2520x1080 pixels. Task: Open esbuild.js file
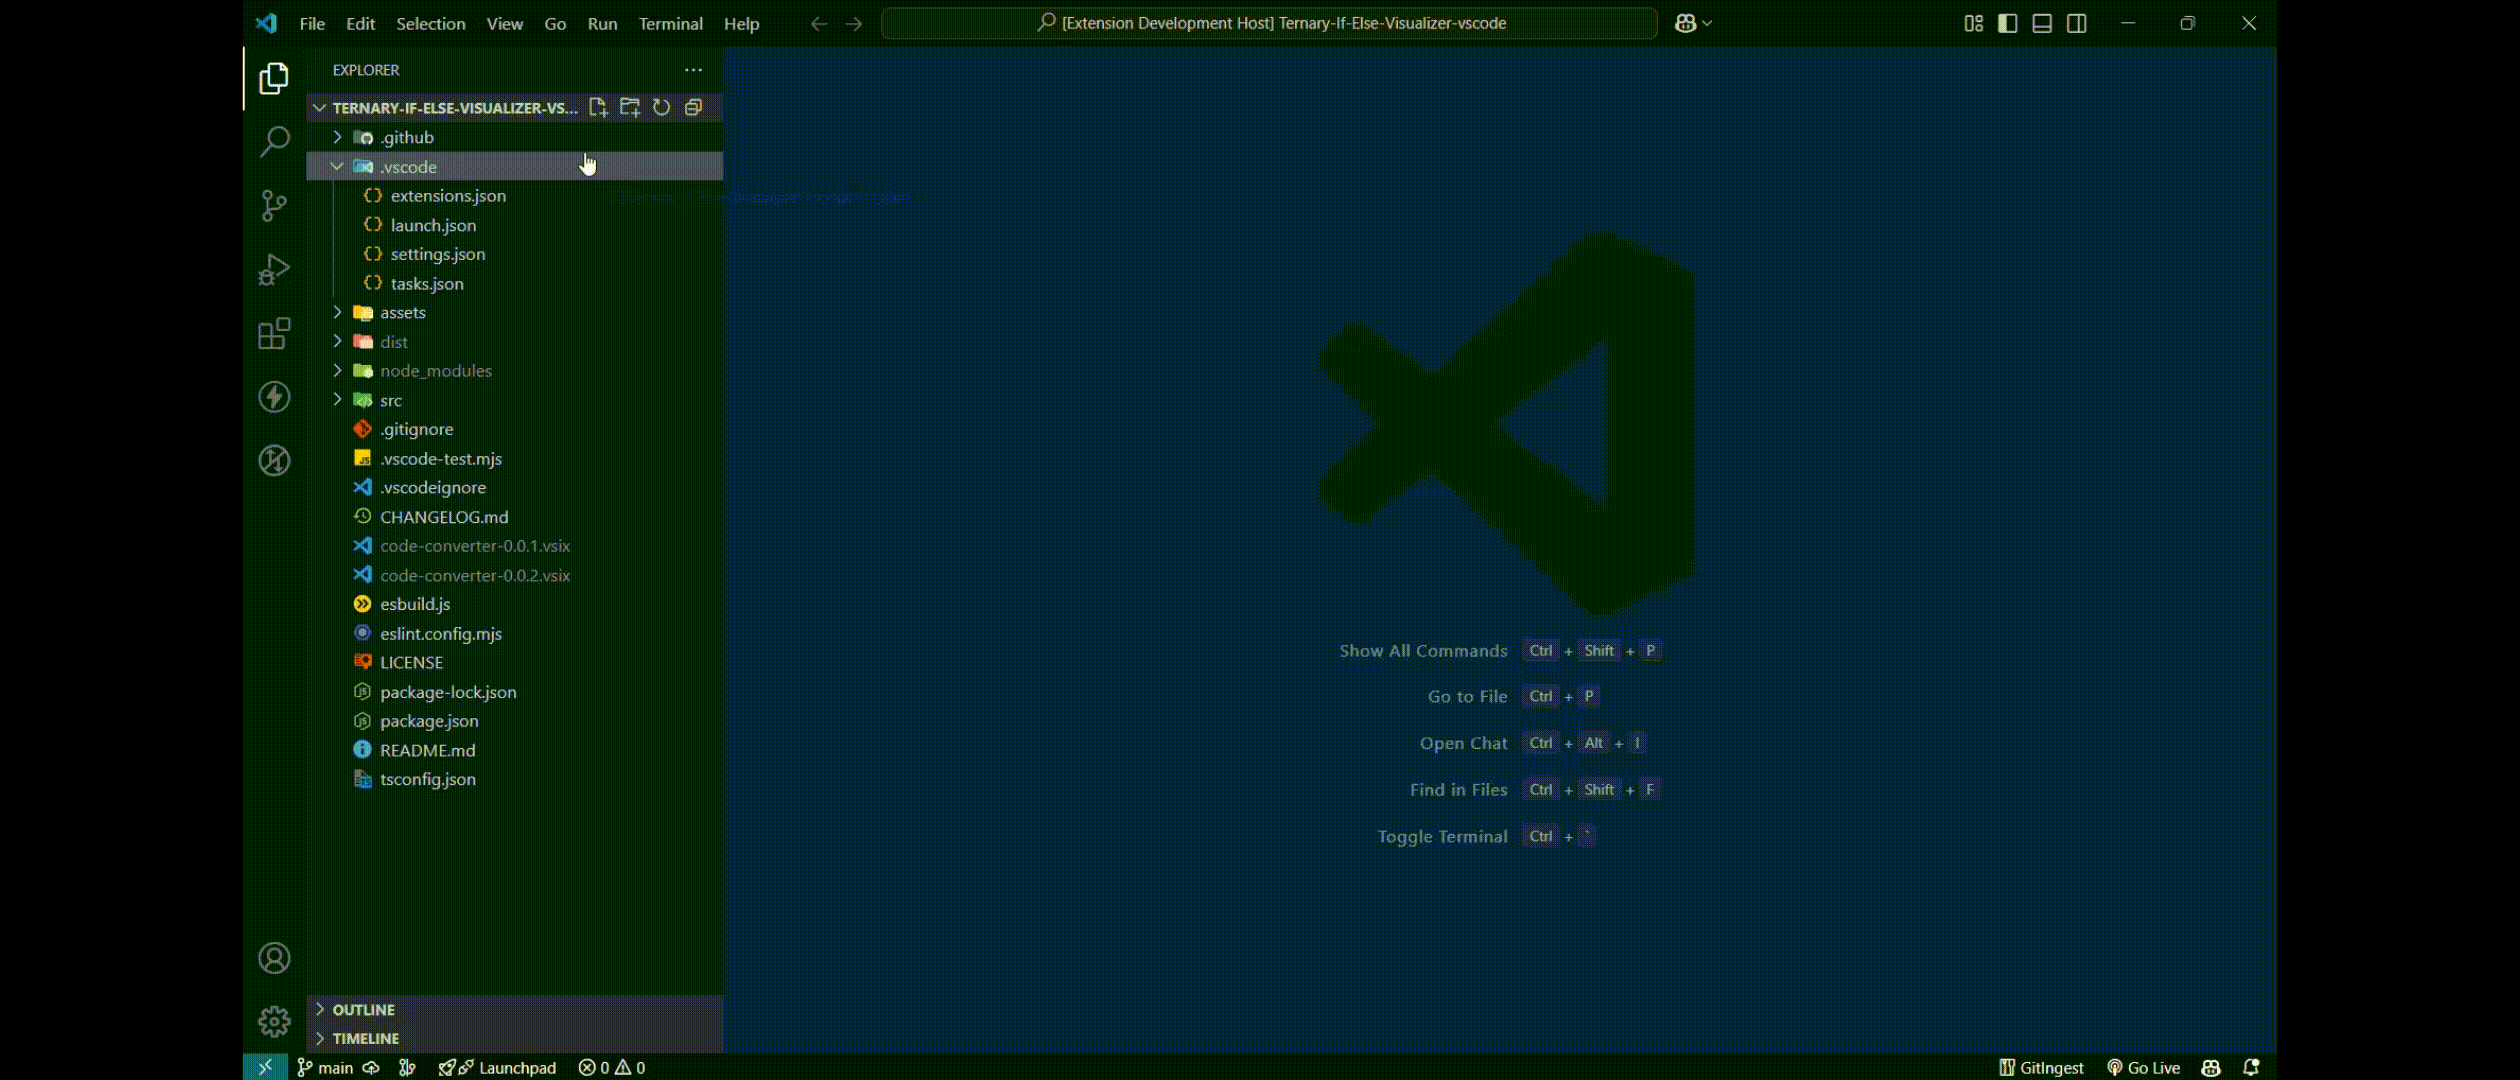point(514,604)
